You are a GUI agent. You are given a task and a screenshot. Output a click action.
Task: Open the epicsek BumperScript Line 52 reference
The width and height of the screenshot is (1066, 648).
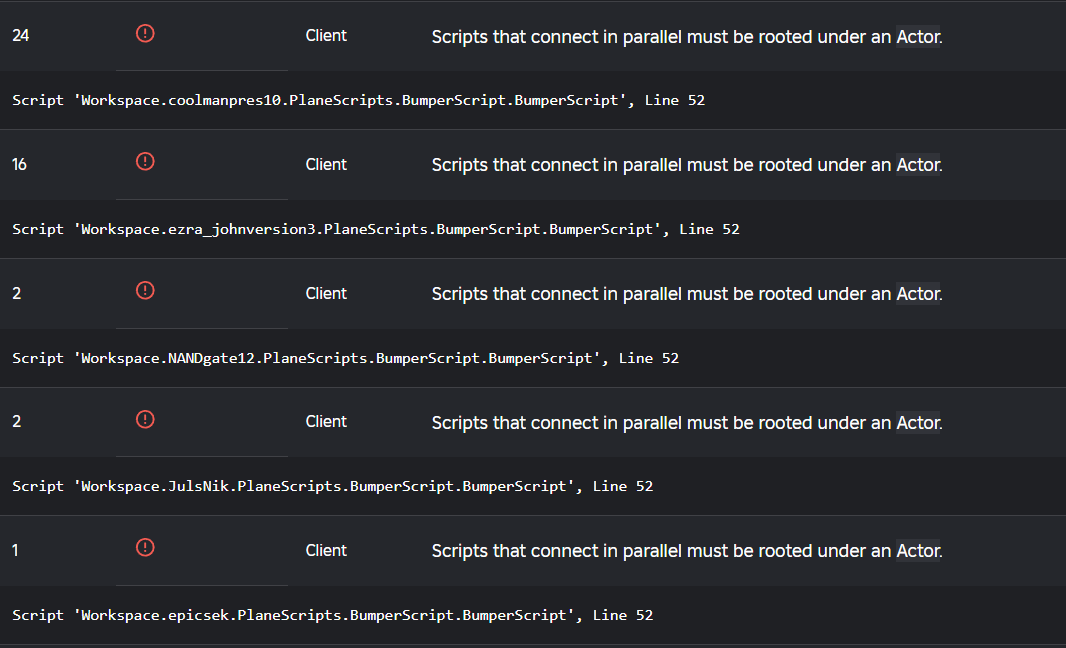point(332,614)
